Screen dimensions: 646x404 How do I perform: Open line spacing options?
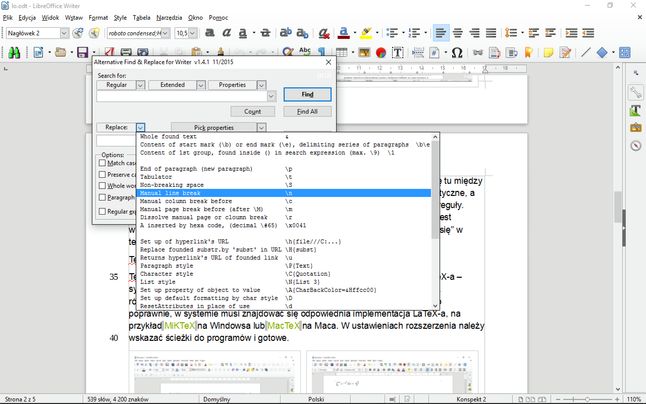(511, 33)
